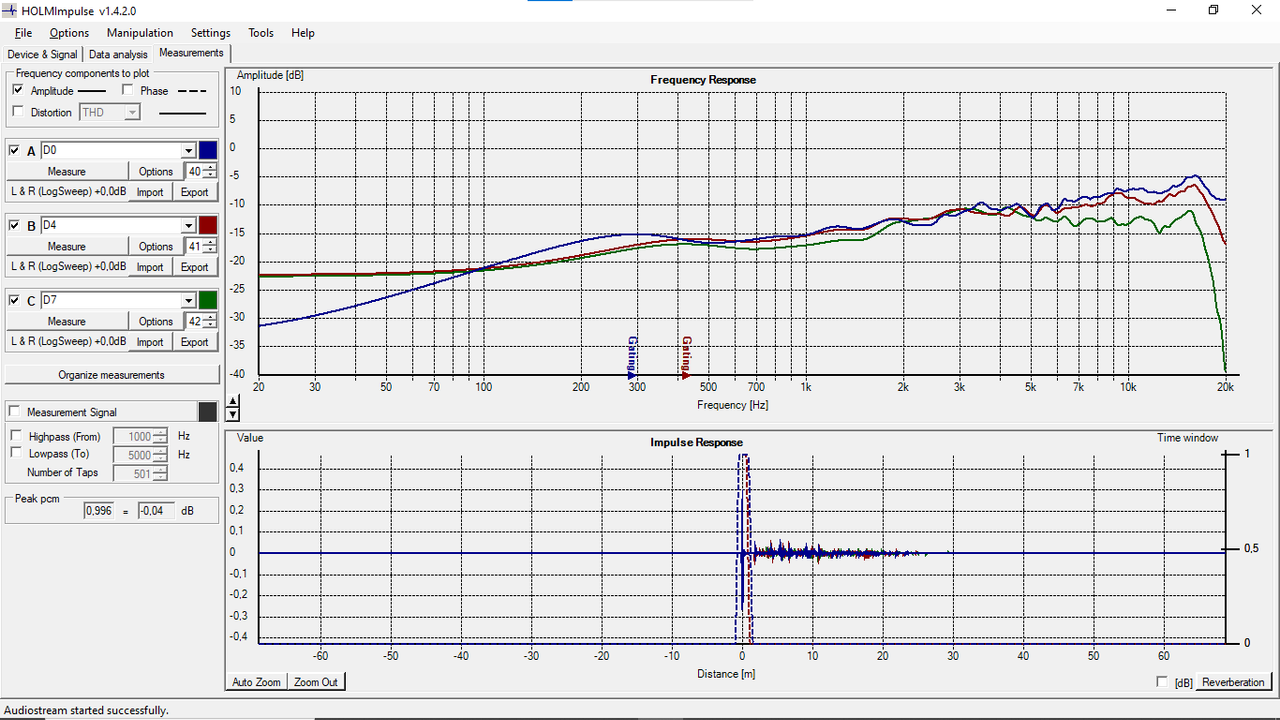Toggle the [dB] checkbox near Reverberation
The height and width of the screenshot is (720, 1280).
(1161, 682)
